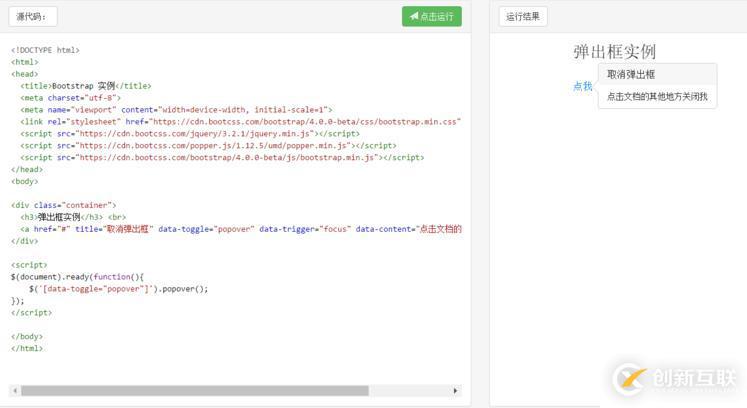
Task: Click the 点我 popover link
Action: (x=582, y=86)
